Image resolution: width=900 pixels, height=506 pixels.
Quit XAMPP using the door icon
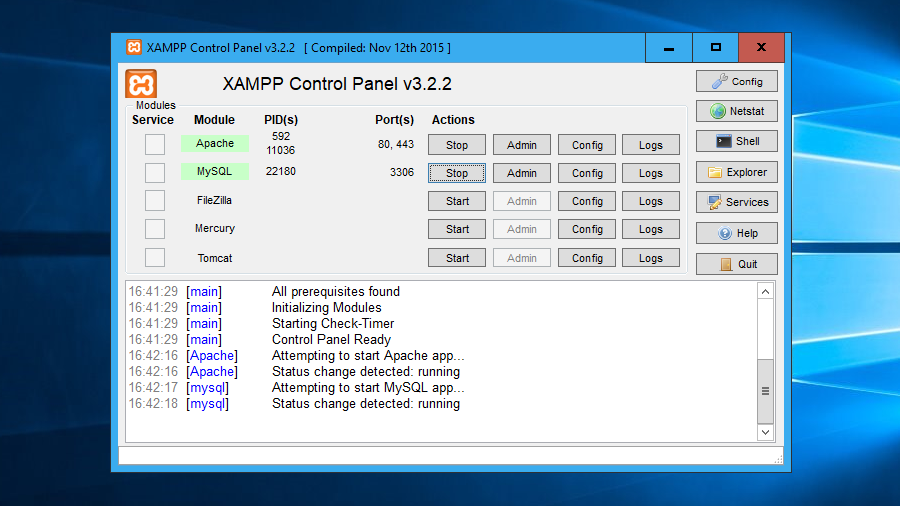(x=736, y=264)
